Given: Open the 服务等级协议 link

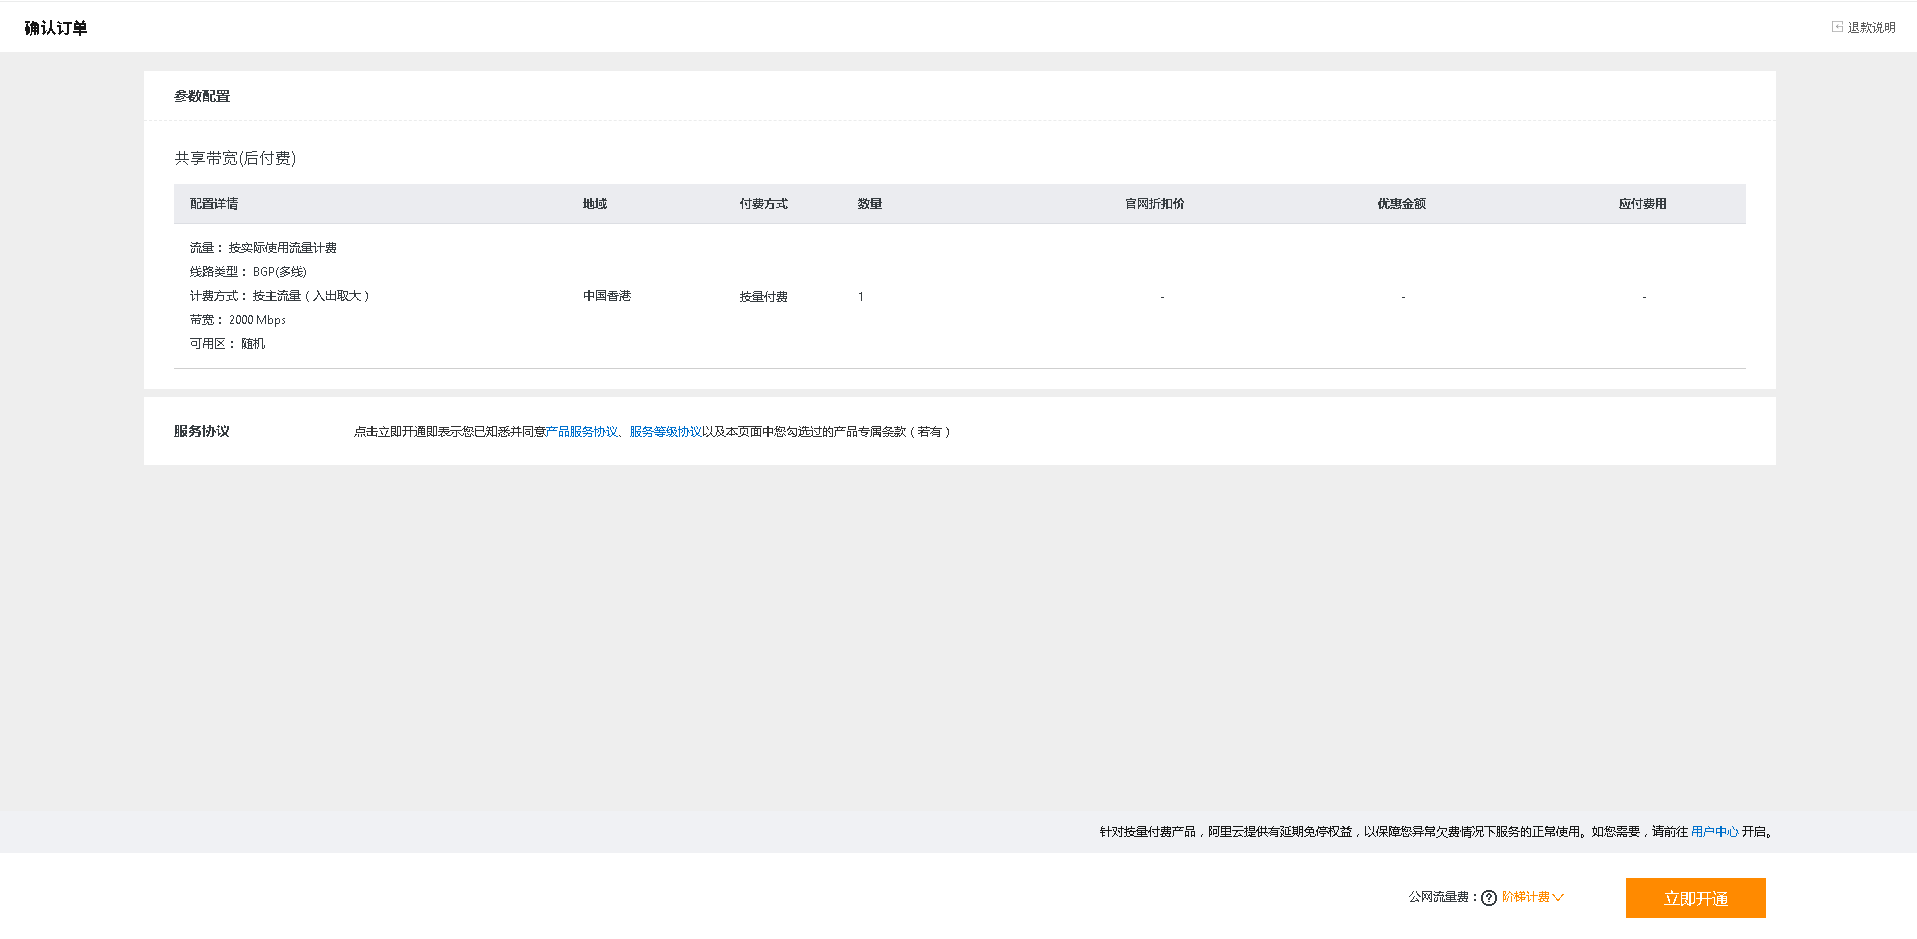Looking at the screenshot, I should (x=665, y=432).
